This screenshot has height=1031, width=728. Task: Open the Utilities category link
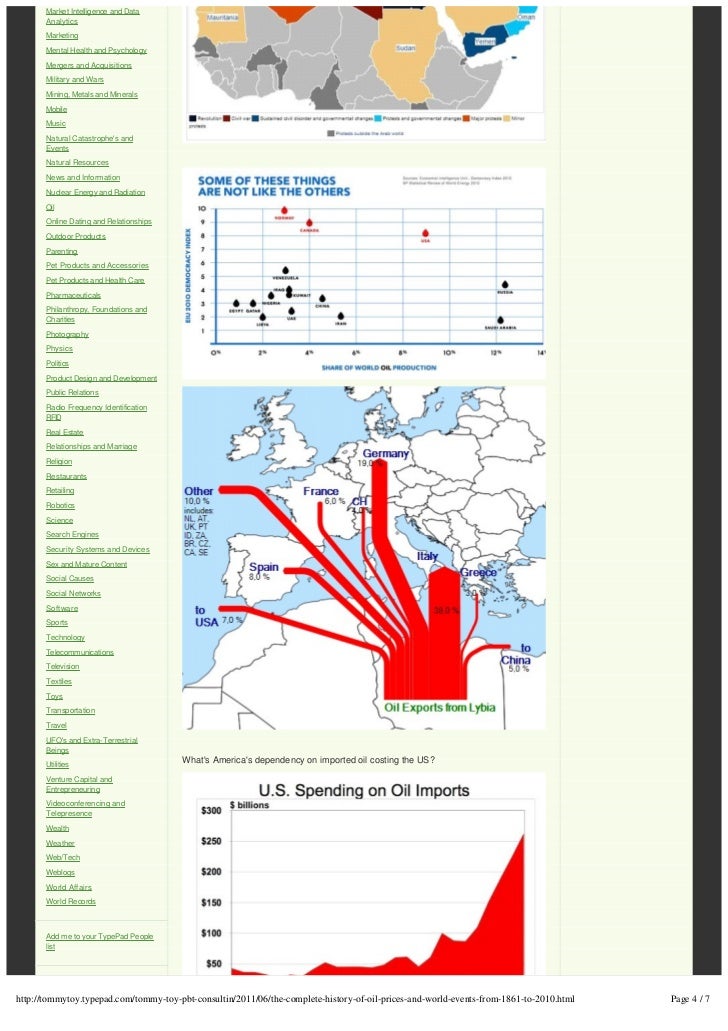coord(57,765)
